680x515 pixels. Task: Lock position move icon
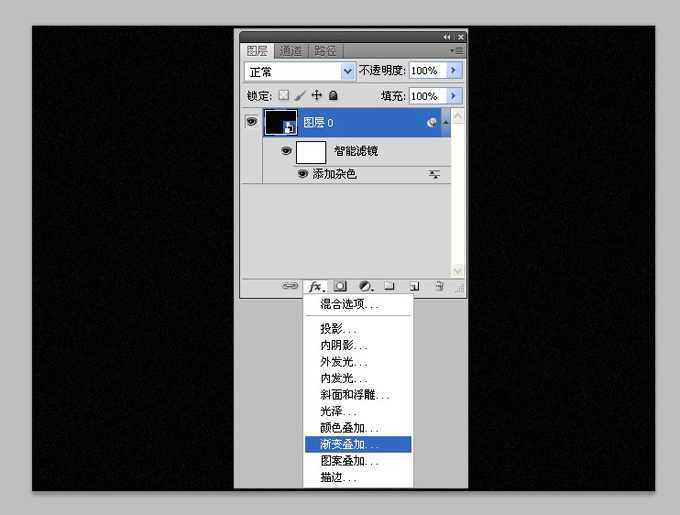pos(317,95)
